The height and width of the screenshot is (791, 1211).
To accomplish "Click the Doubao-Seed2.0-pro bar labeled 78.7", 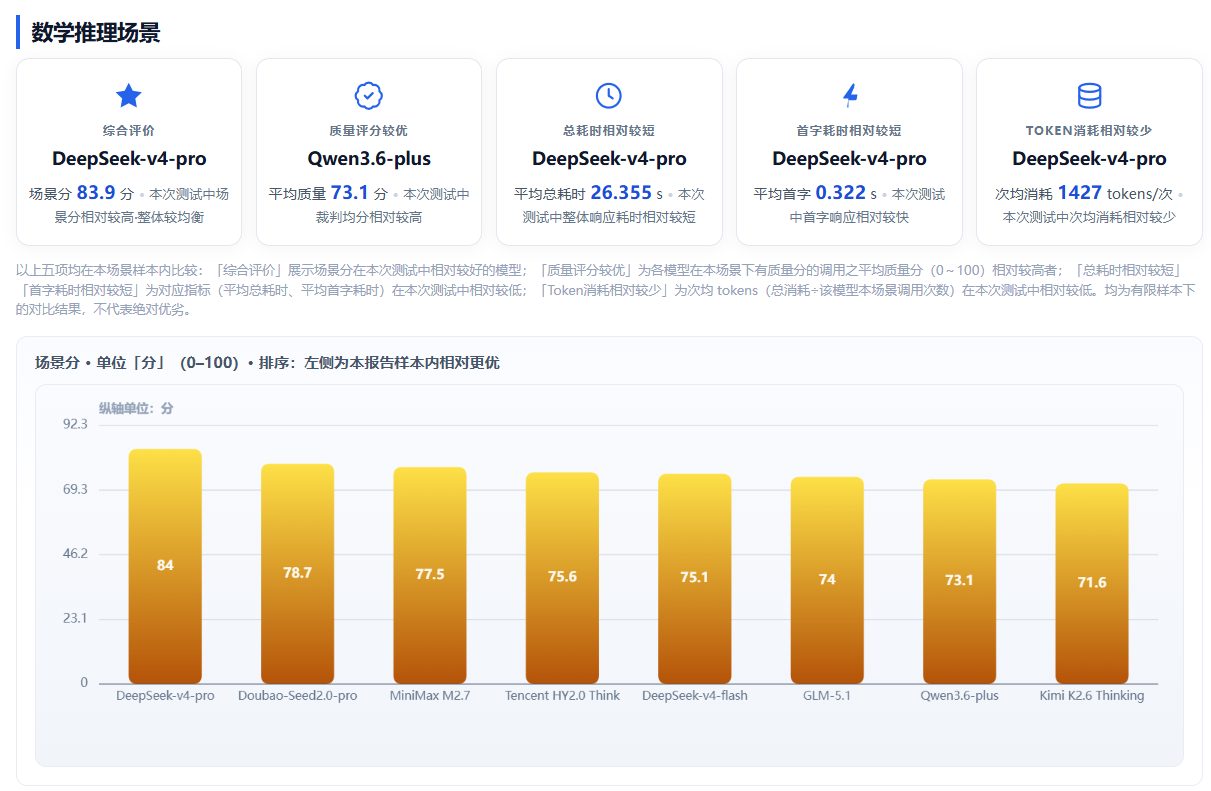I will coord(297,574).
